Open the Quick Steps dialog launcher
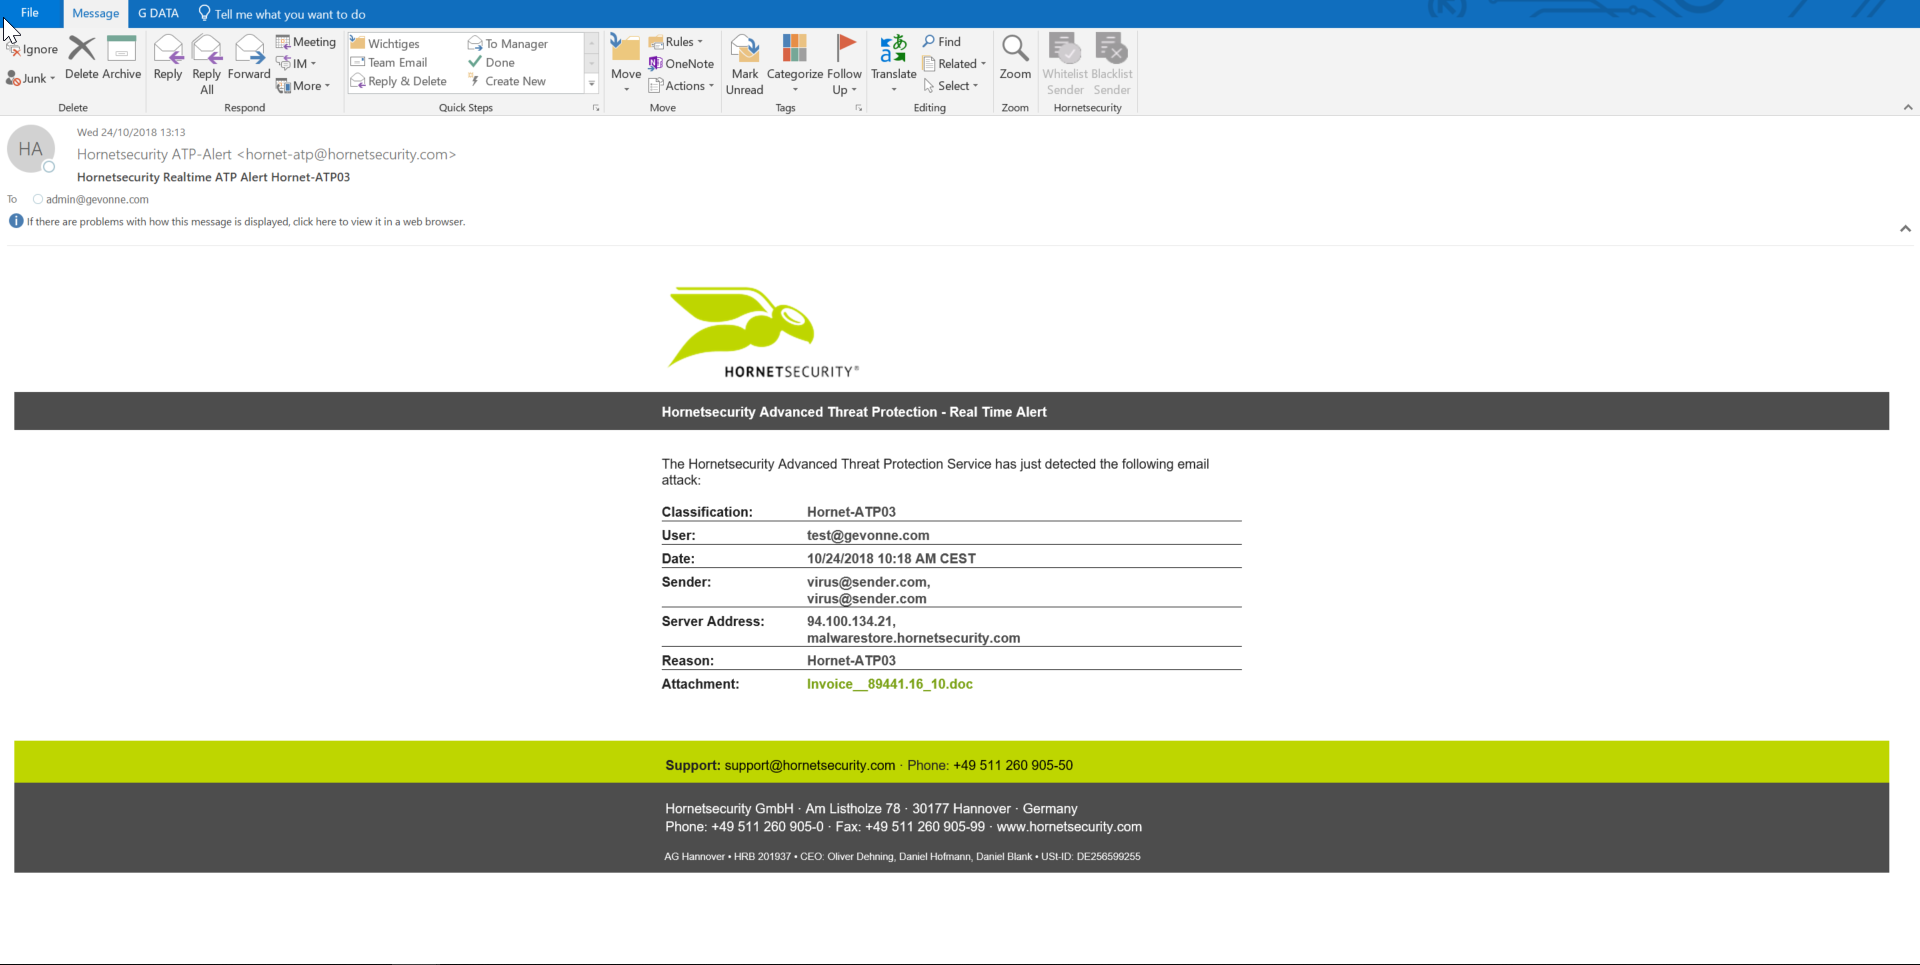The image size is (1920, 965). pyautogui.click(x=596, y=108)
